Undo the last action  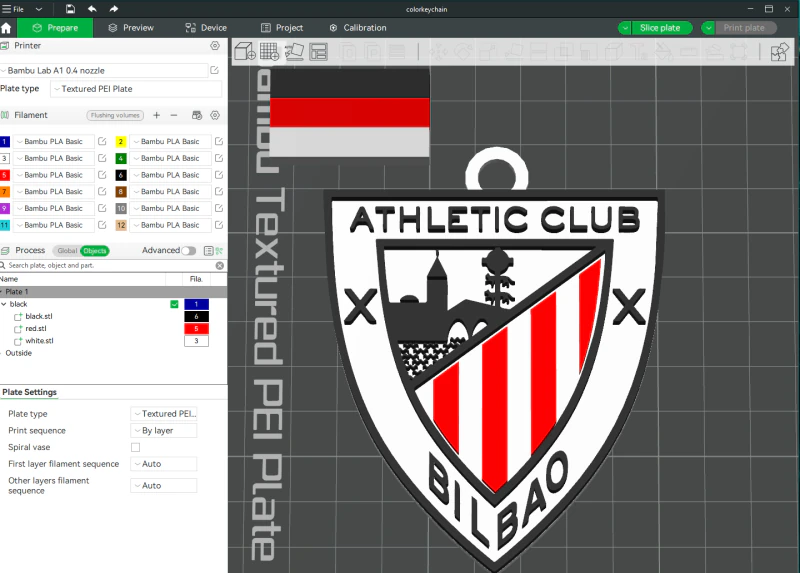pos(92,9)
